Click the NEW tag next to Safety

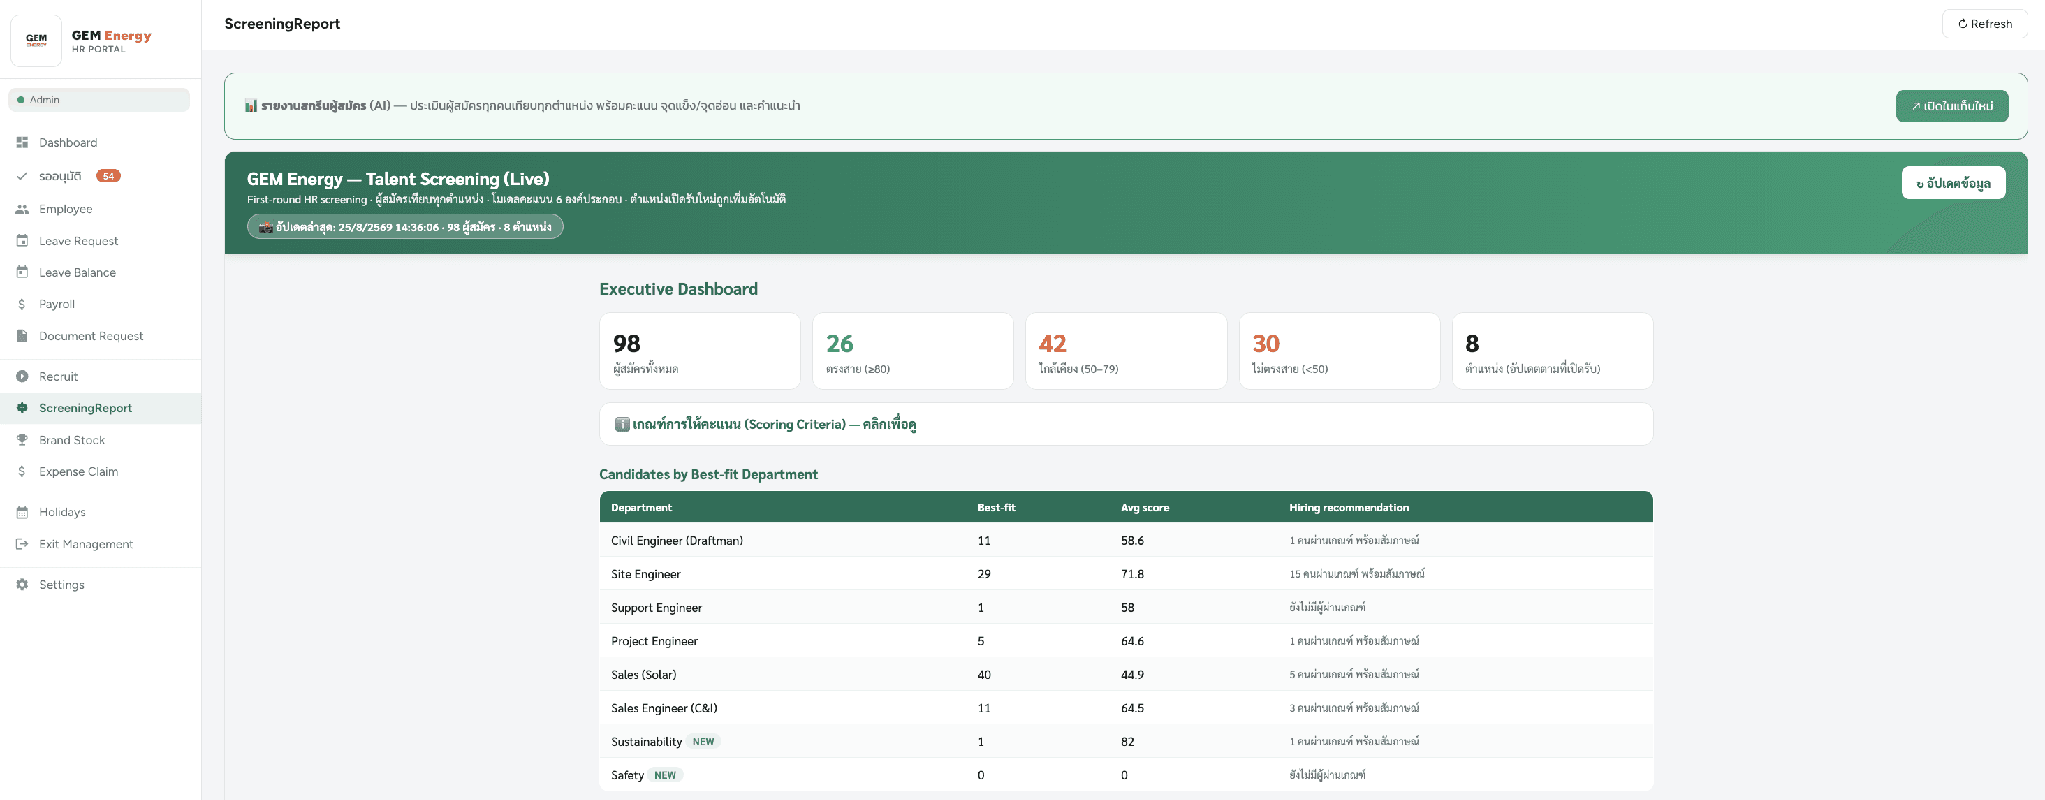[665, 775]
